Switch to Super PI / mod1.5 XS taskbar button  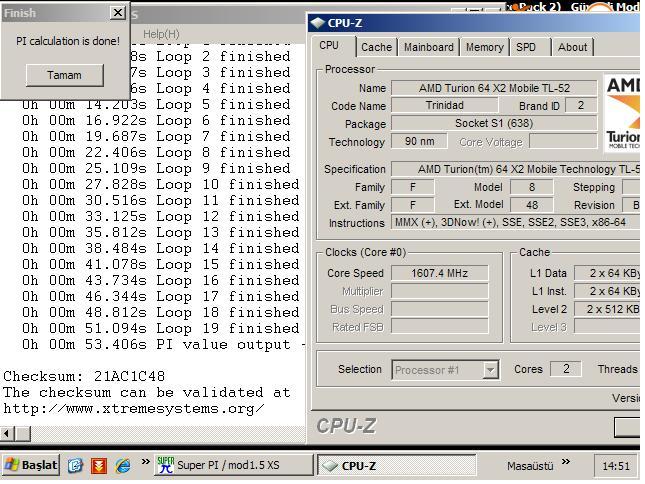pyautogui.click(x=233, y=465)
